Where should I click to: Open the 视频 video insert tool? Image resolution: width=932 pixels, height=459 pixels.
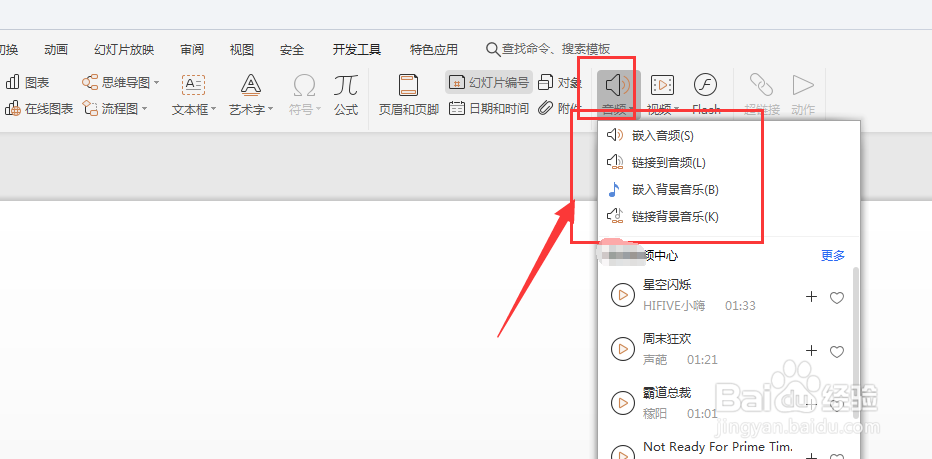click(662, 95)
